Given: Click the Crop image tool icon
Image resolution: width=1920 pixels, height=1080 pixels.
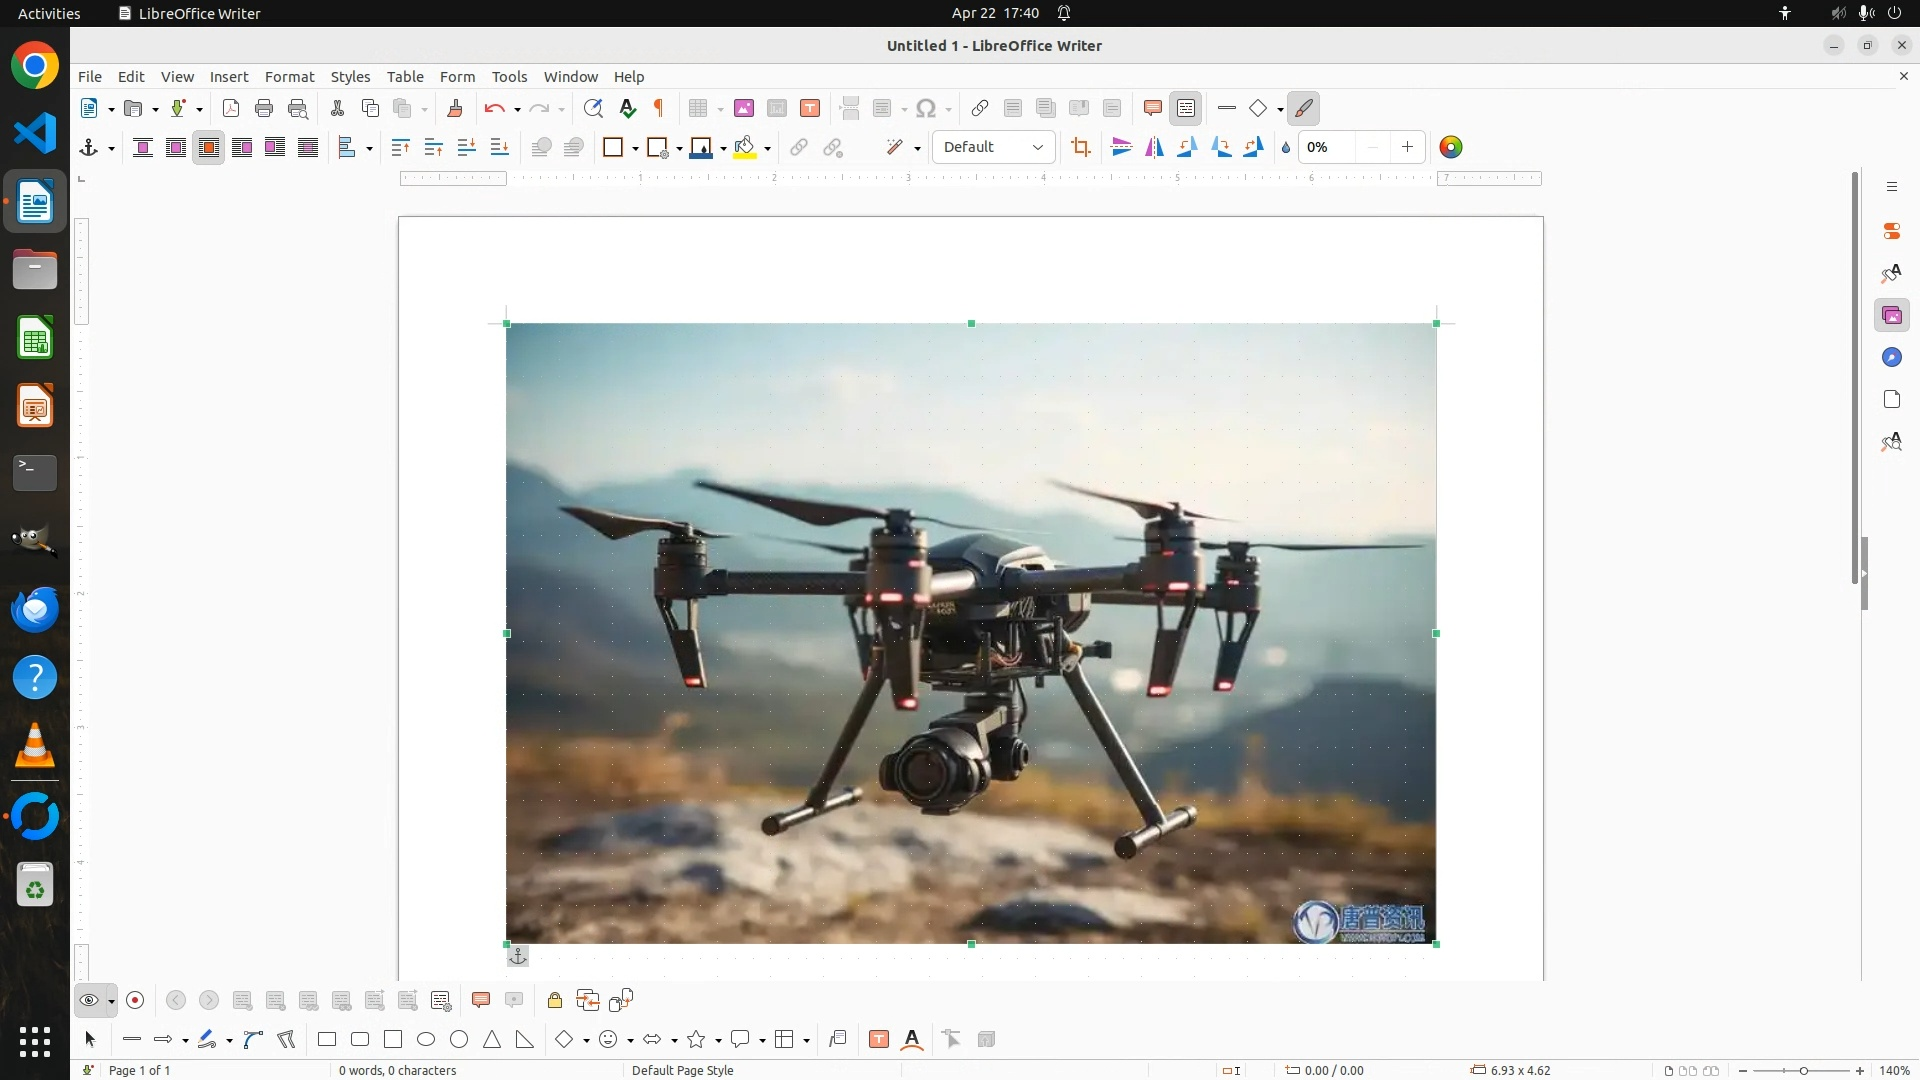Looking at the screenshot, I should (1080, 147).
